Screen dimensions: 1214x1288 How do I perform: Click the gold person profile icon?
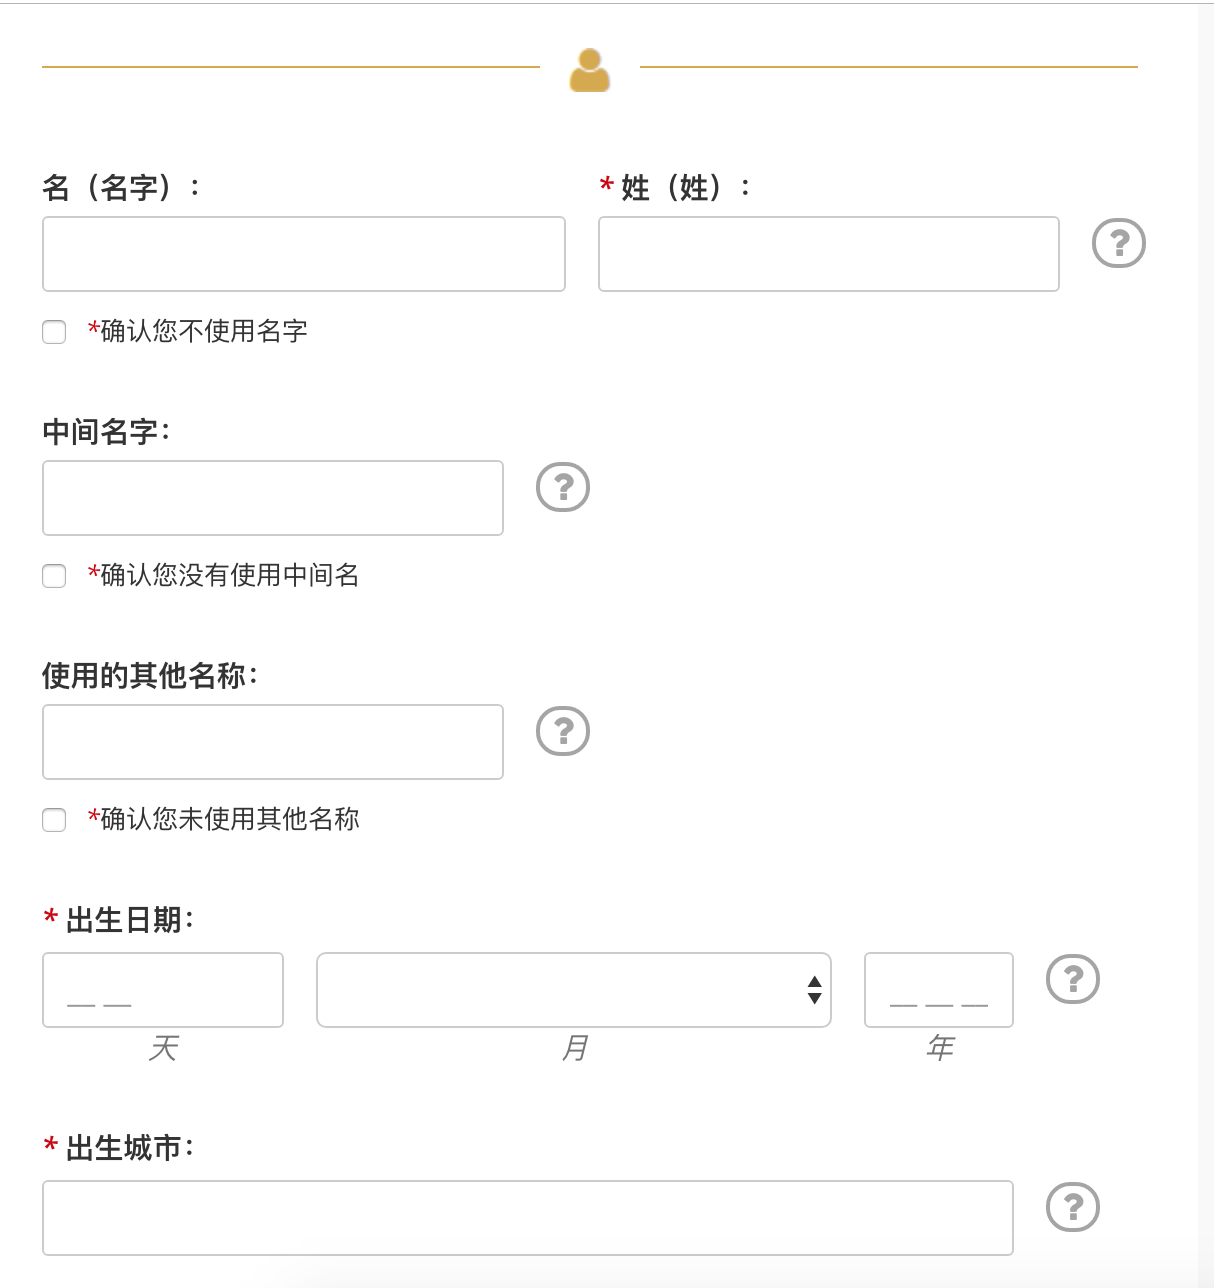[x=589, y=70]
